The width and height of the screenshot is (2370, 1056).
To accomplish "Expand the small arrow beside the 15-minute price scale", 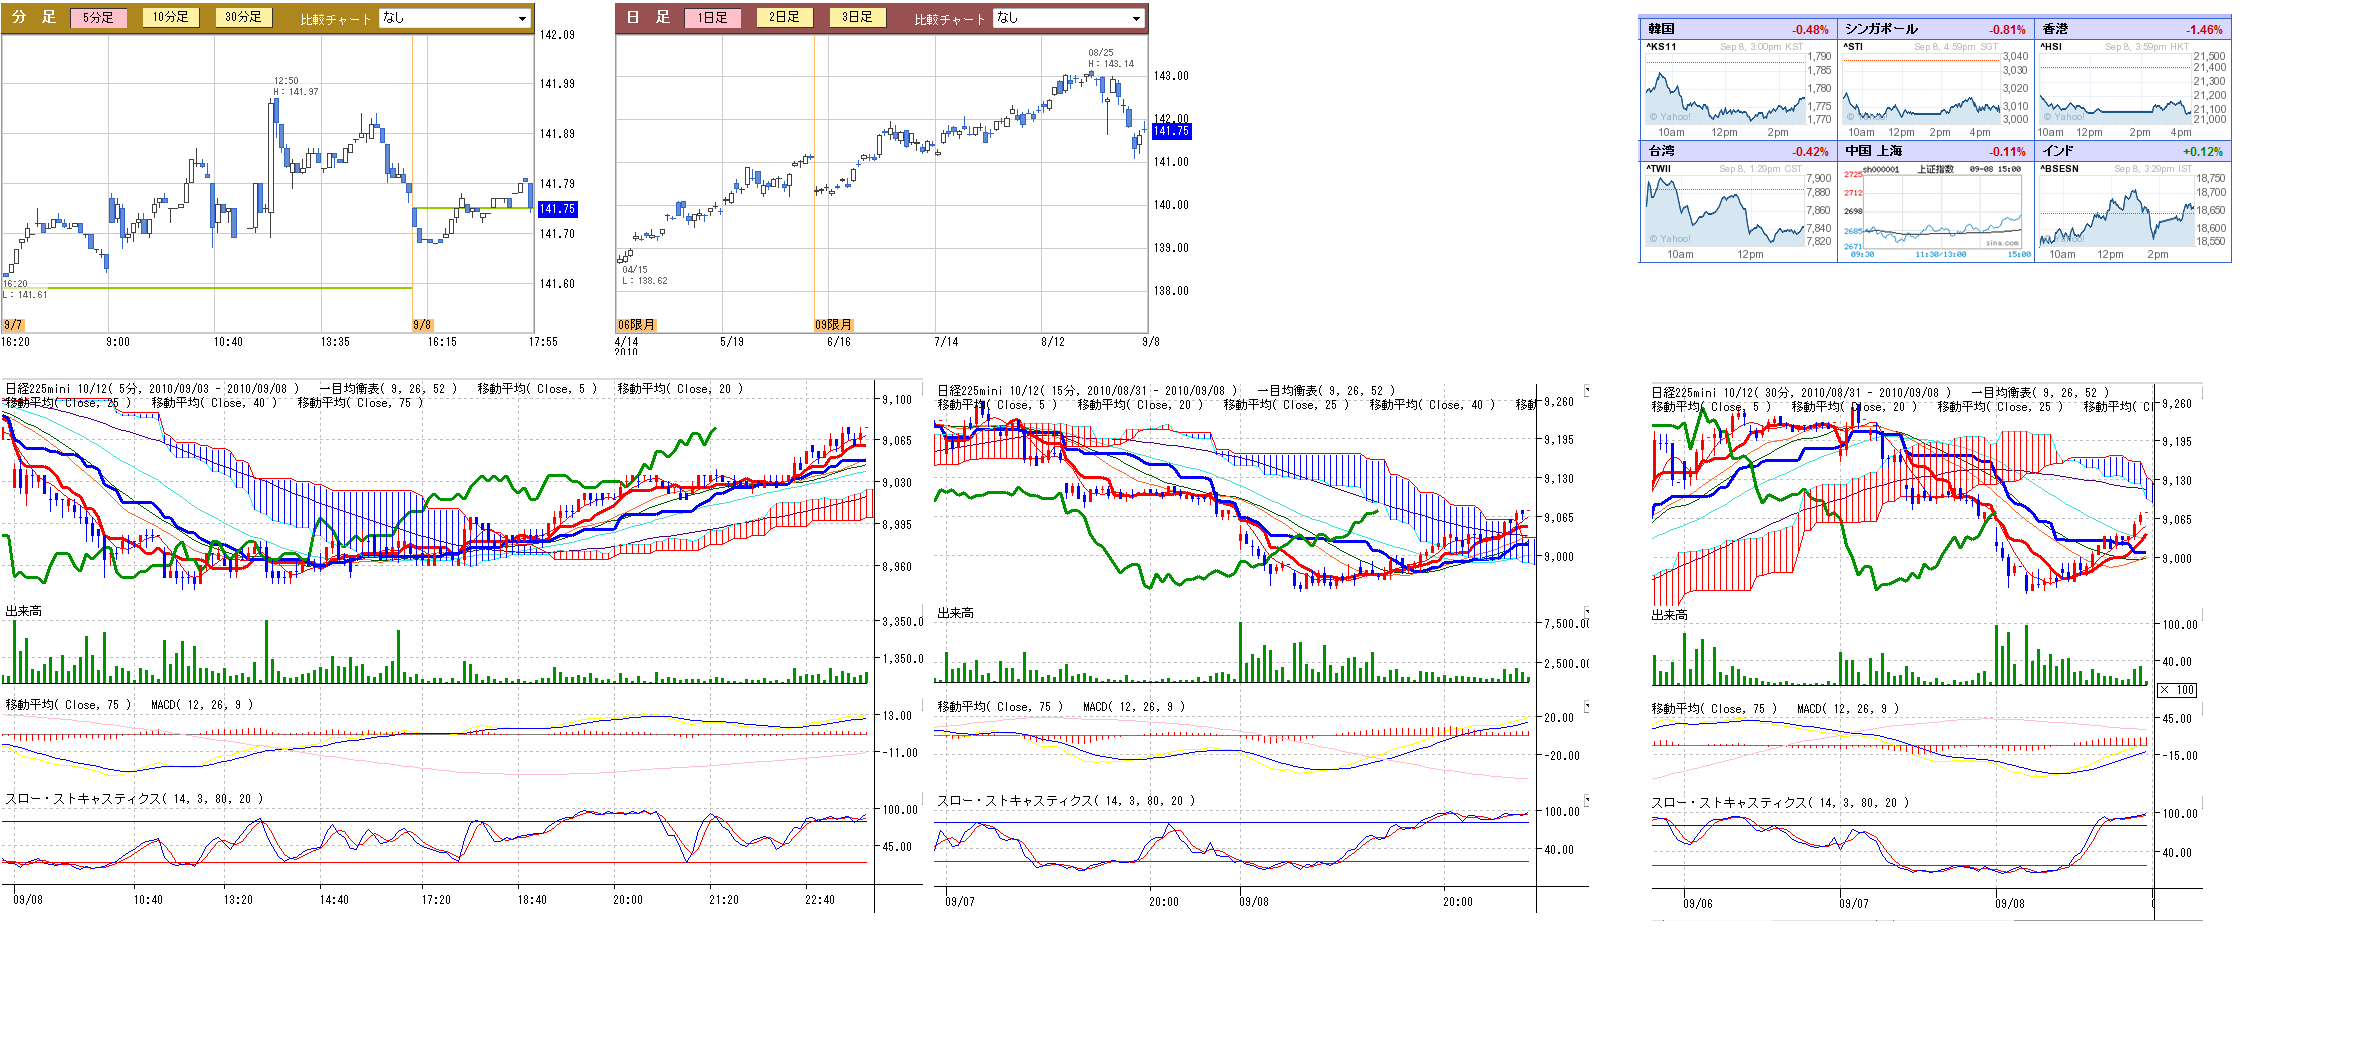I will click(1586, 391).
